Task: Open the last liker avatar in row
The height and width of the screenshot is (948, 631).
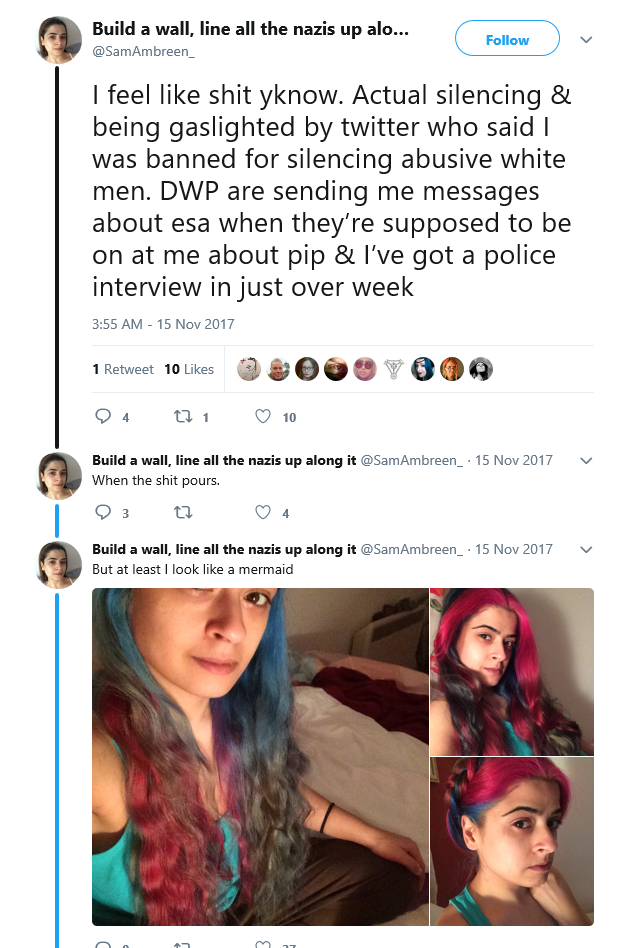Action: tap(481, 369)
